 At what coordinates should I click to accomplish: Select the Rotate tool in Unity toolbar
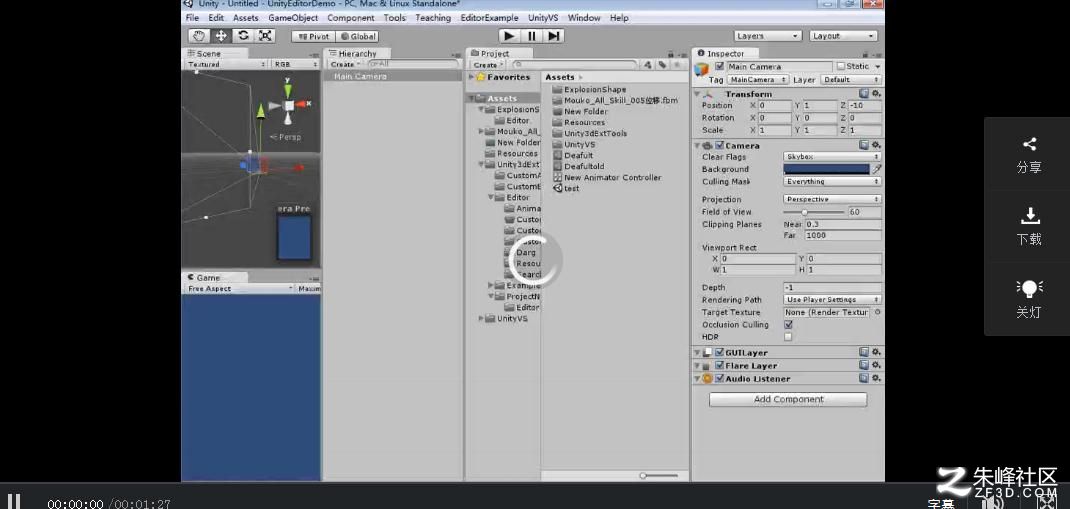pyautogui.click(x=243, y=36)
